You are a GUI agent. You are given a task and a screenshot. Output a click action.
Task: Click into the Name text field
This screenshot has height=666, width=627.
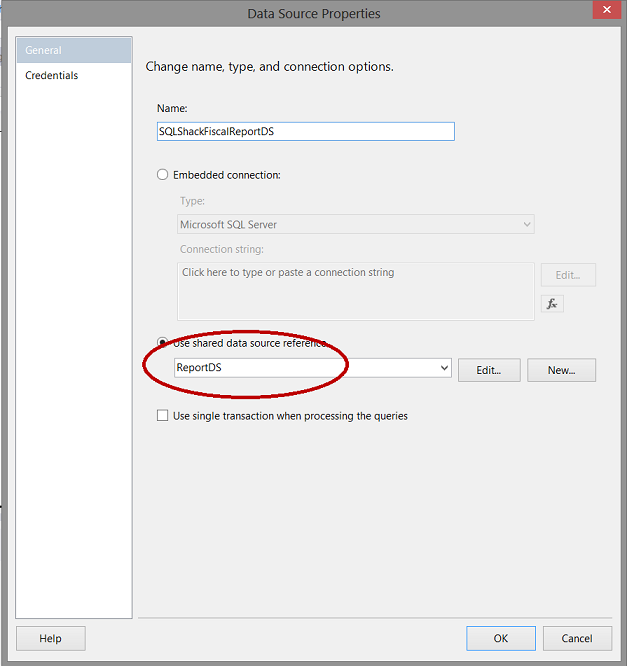[305, 131]
